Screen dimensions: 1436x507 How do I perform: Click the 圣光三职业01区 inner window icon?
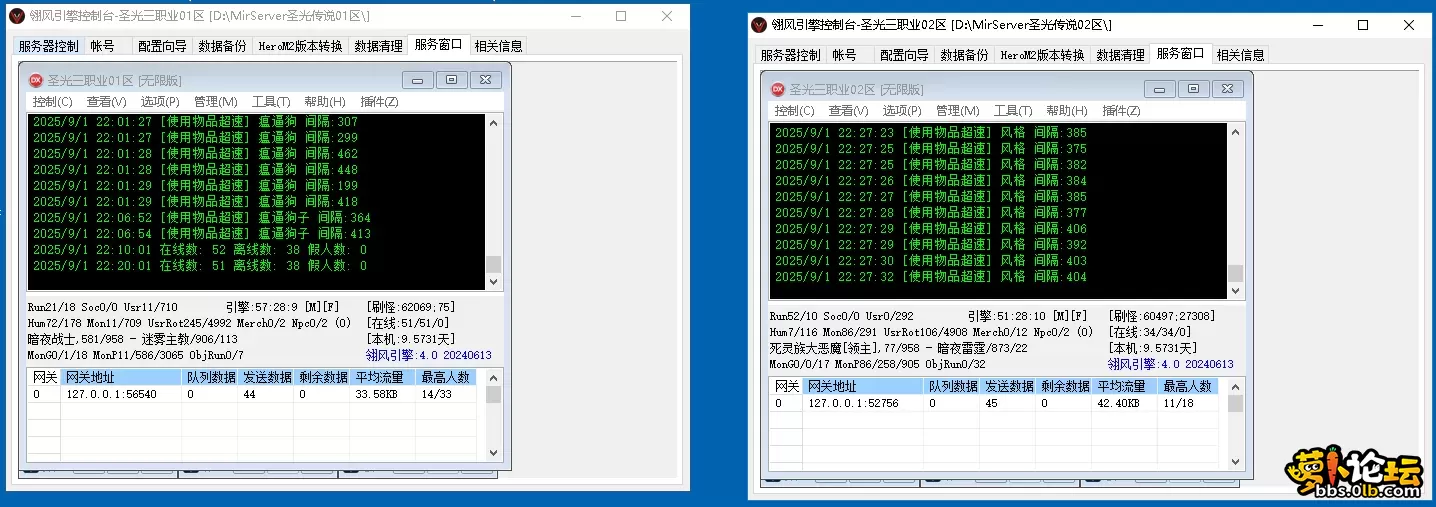[36, 80]
